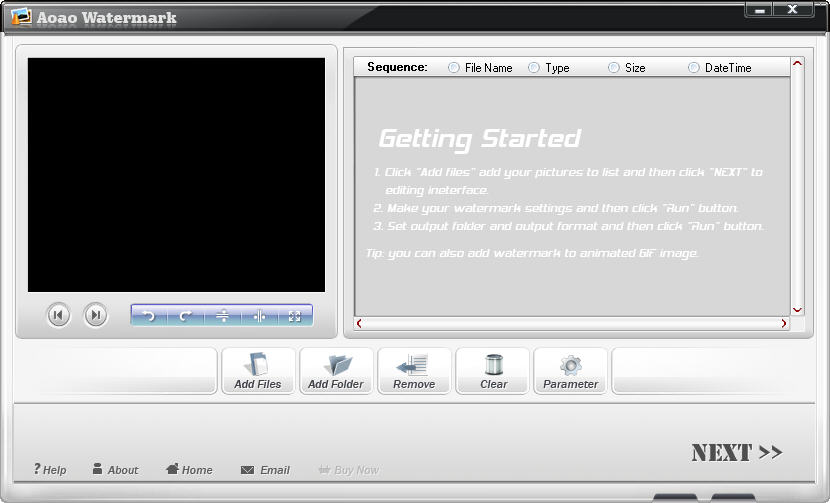Viewport: 830px width, 503px height.
Task: Click file list scroll right arrow
Action: point(784,323)
